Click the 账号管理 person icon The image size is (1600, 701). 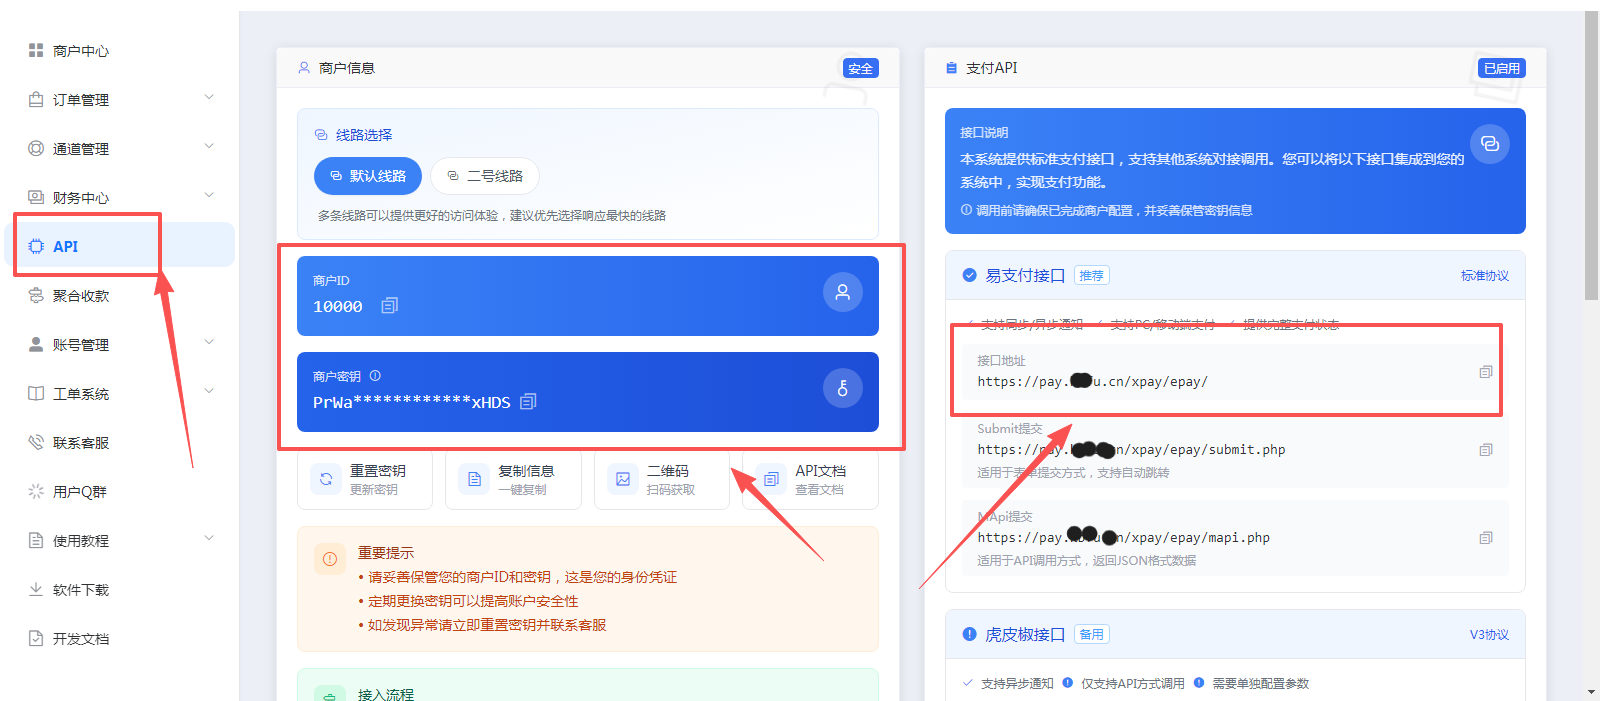[x=36, y=344]
